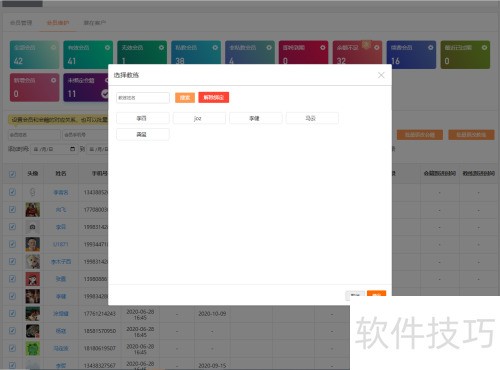Toggle checkbox for the 李木子西 member row
Viewport: 500px width, 370px height.
(x=12, y=261)
